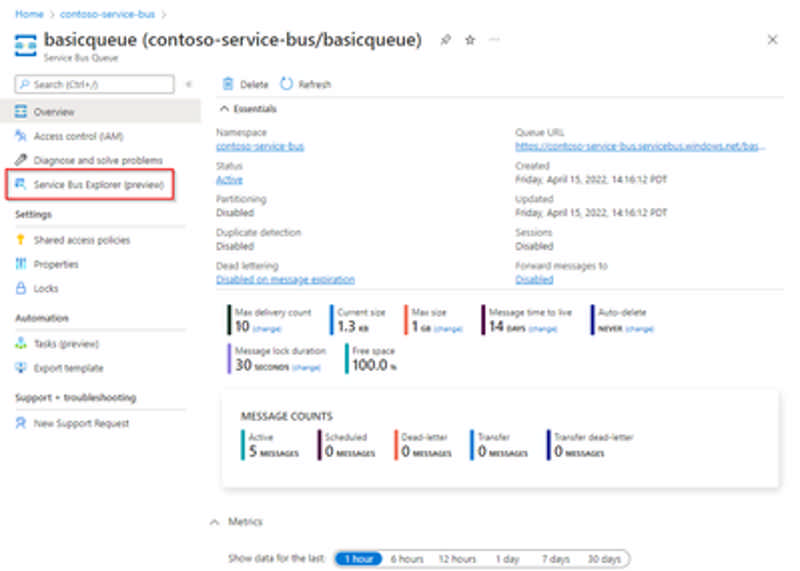Click the Overview menu icon

pyautogui.click(x=21, y=111)
